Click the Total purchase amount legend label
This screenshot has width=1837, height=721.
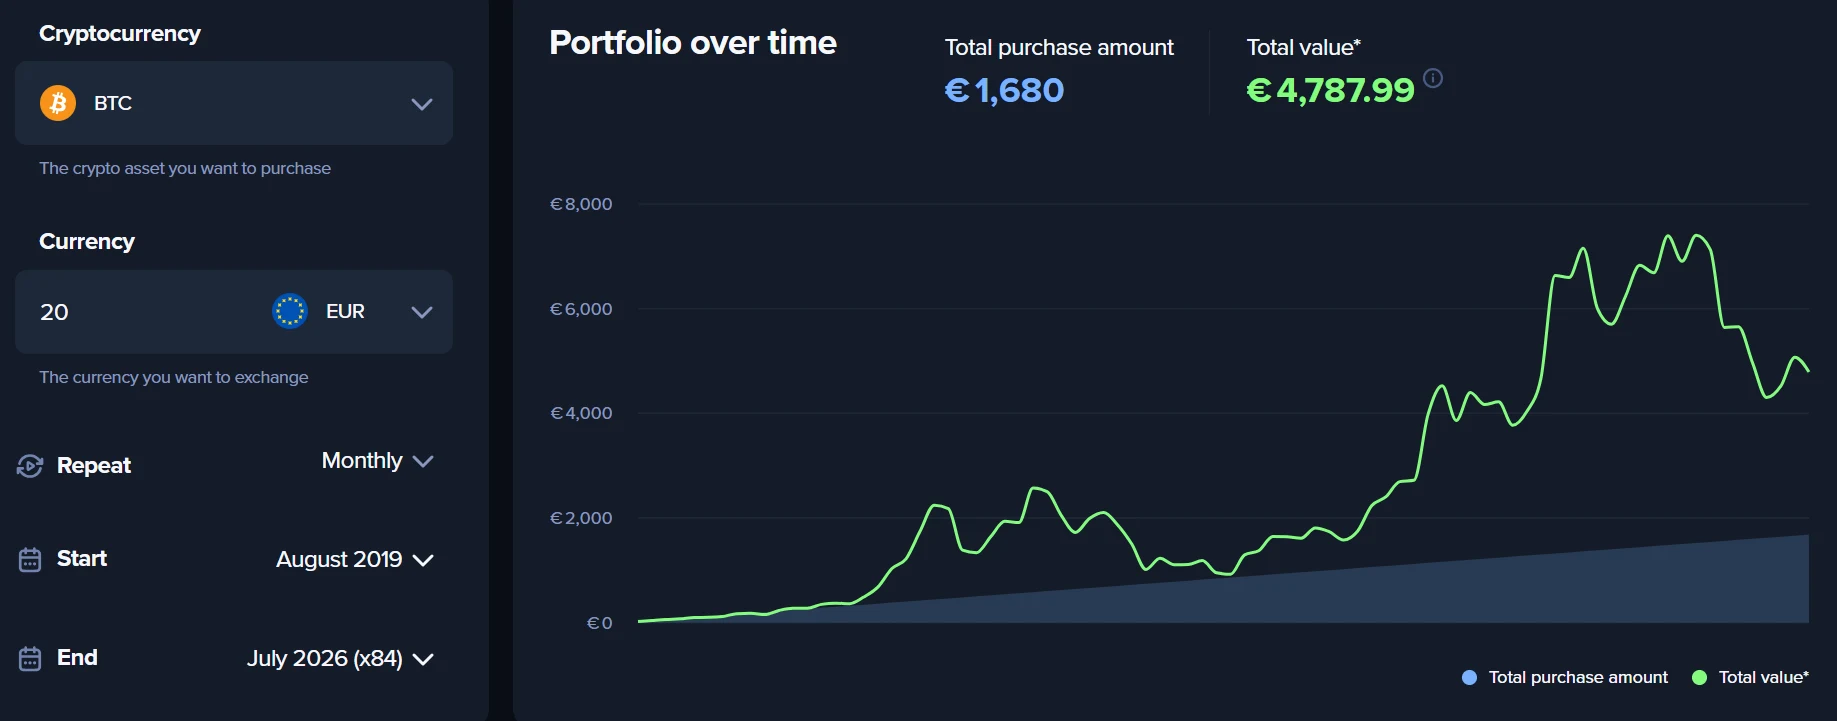(1578, 677)
